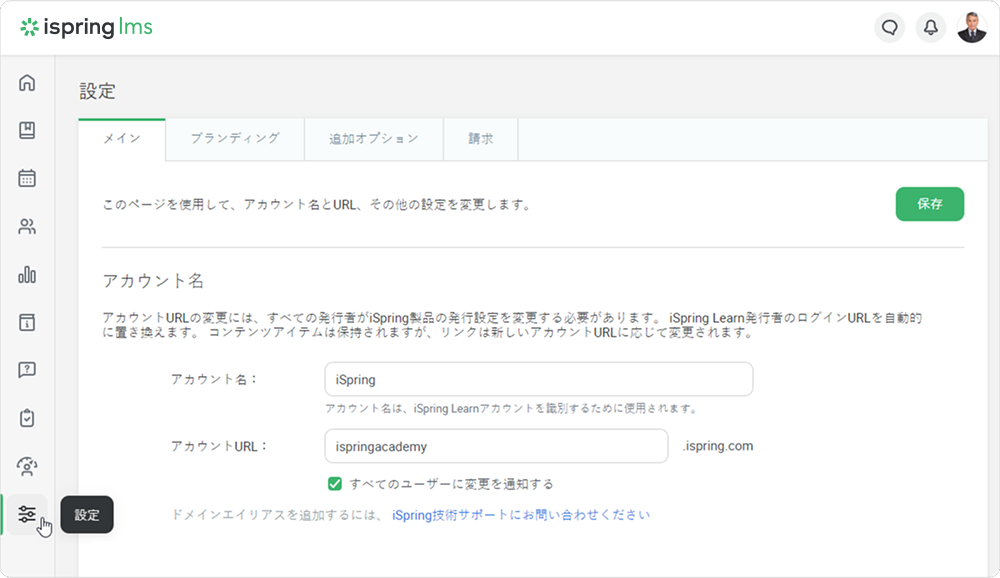Open the chat messages icon in header
This screenshot has height=578, width=1000.
click(889, 27)
